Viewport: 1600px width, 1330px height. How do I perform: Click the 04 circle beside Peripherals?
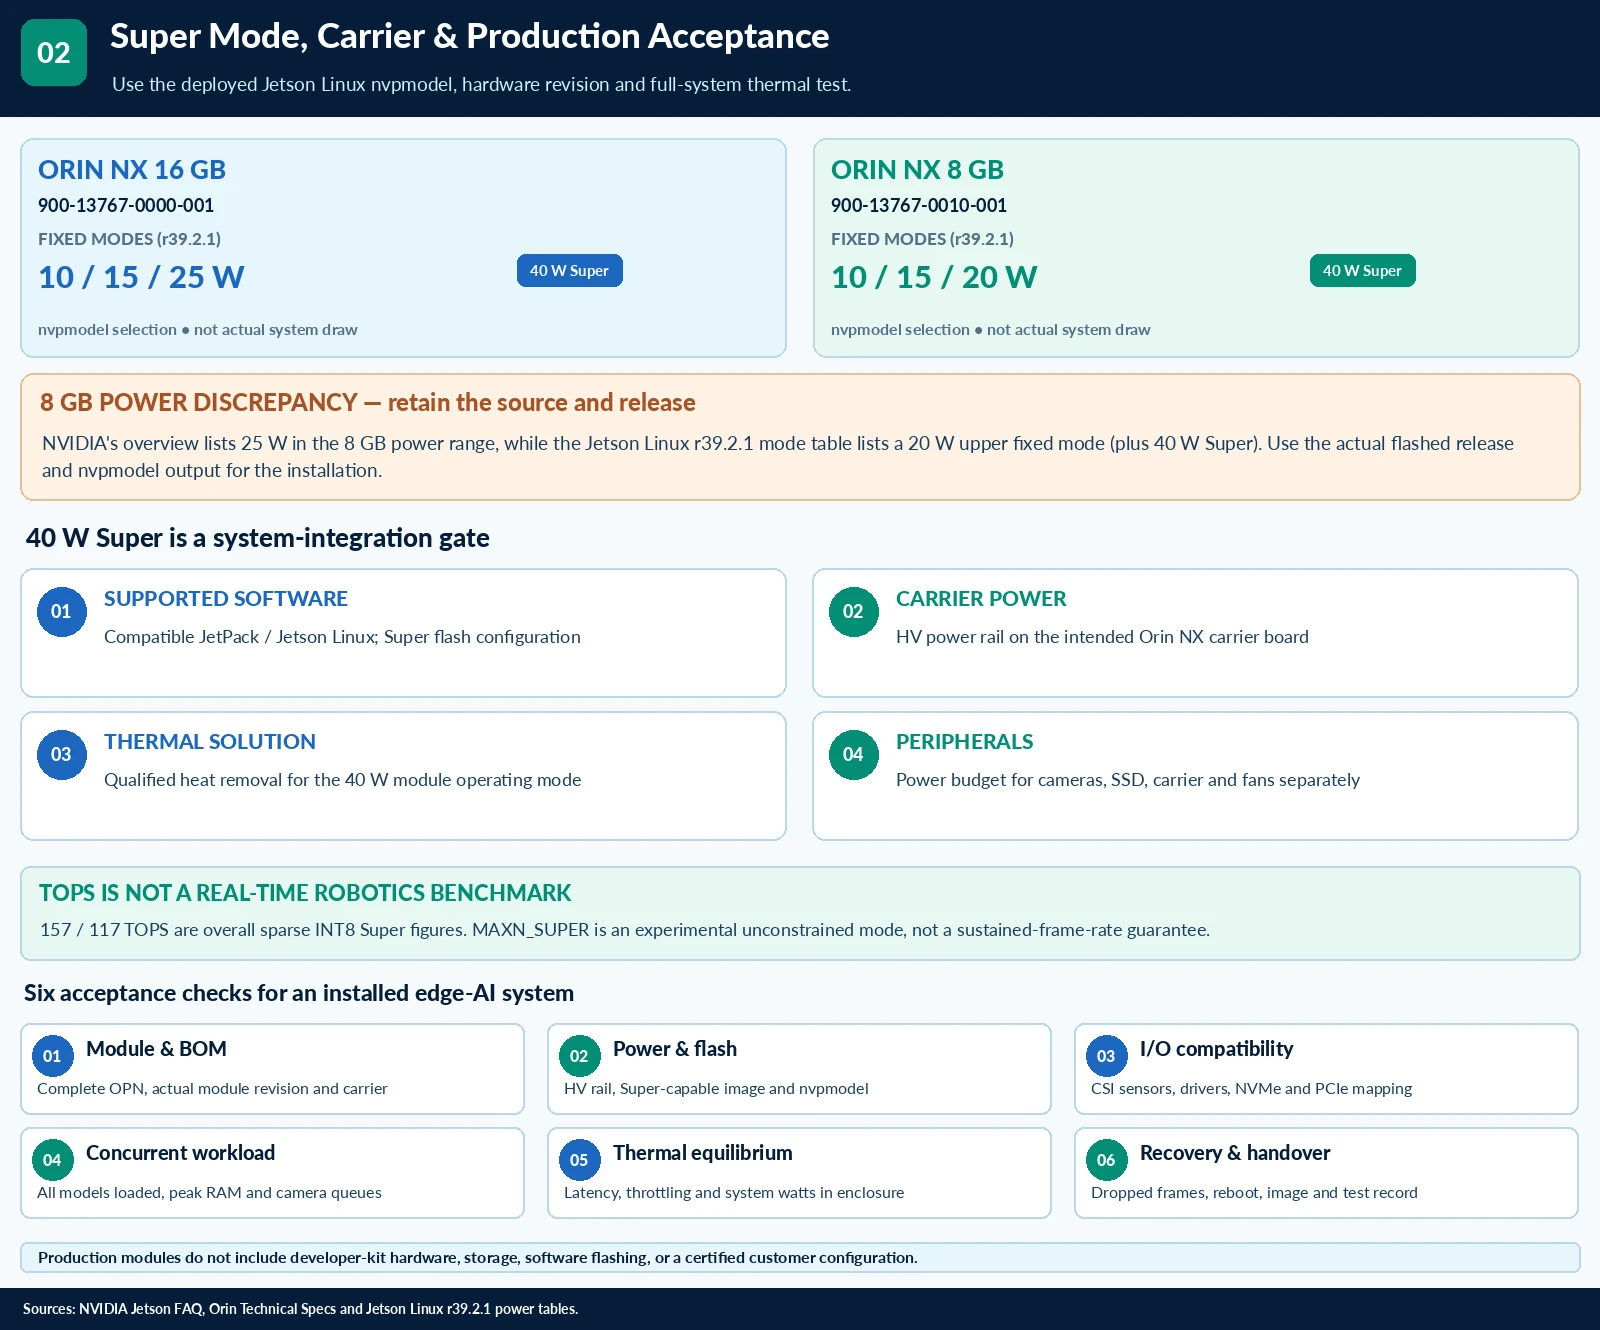[x=853, y=754]
